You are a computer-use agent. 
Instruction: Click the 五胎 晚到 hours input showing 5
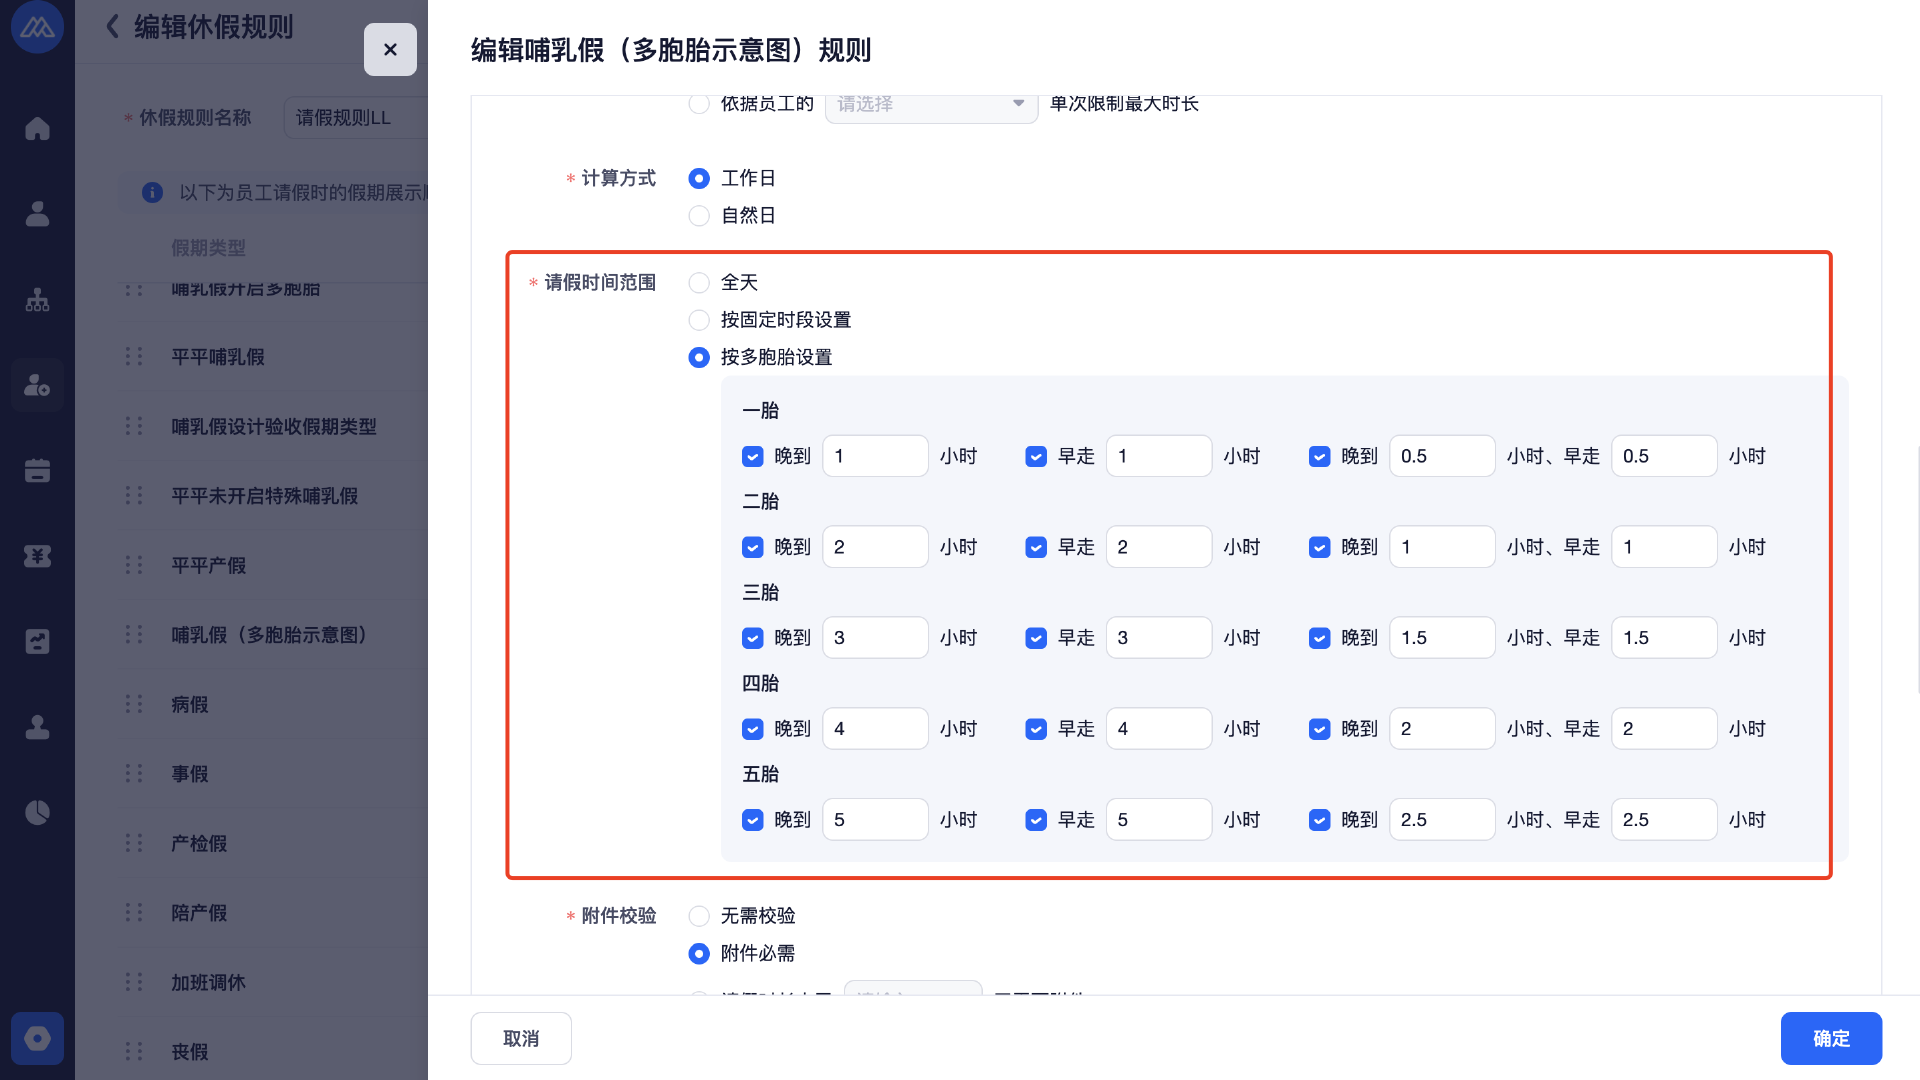click(875, 820)
